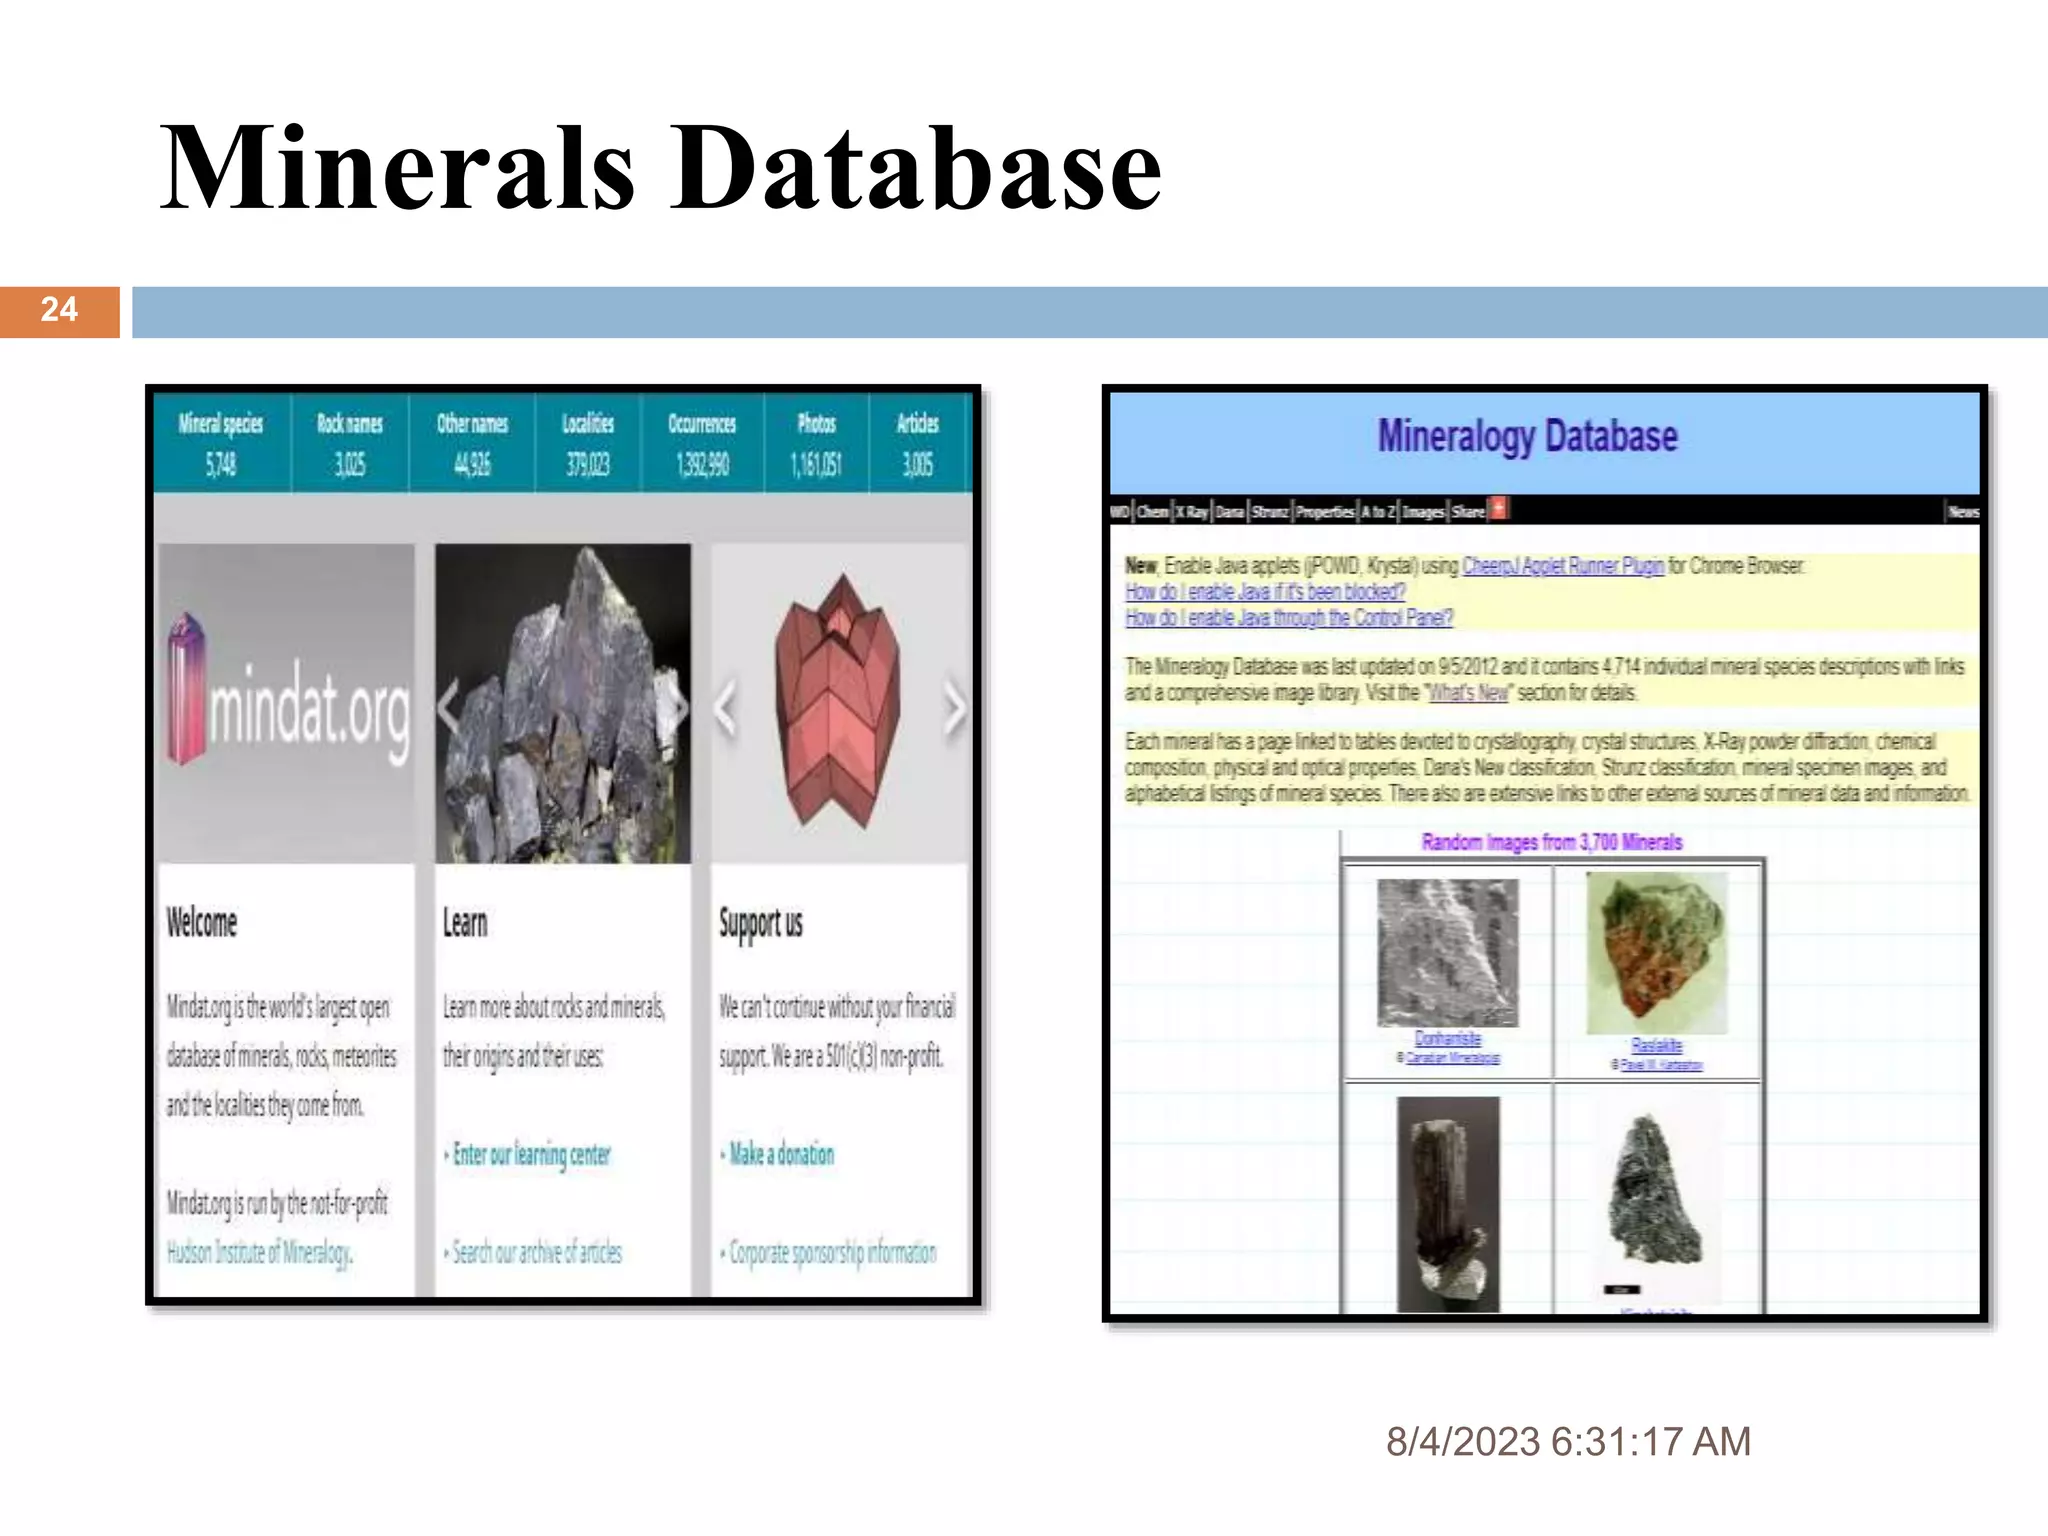Click the red plus Share icon
2048x1536 pixels.
click(x=1498, y=509)
